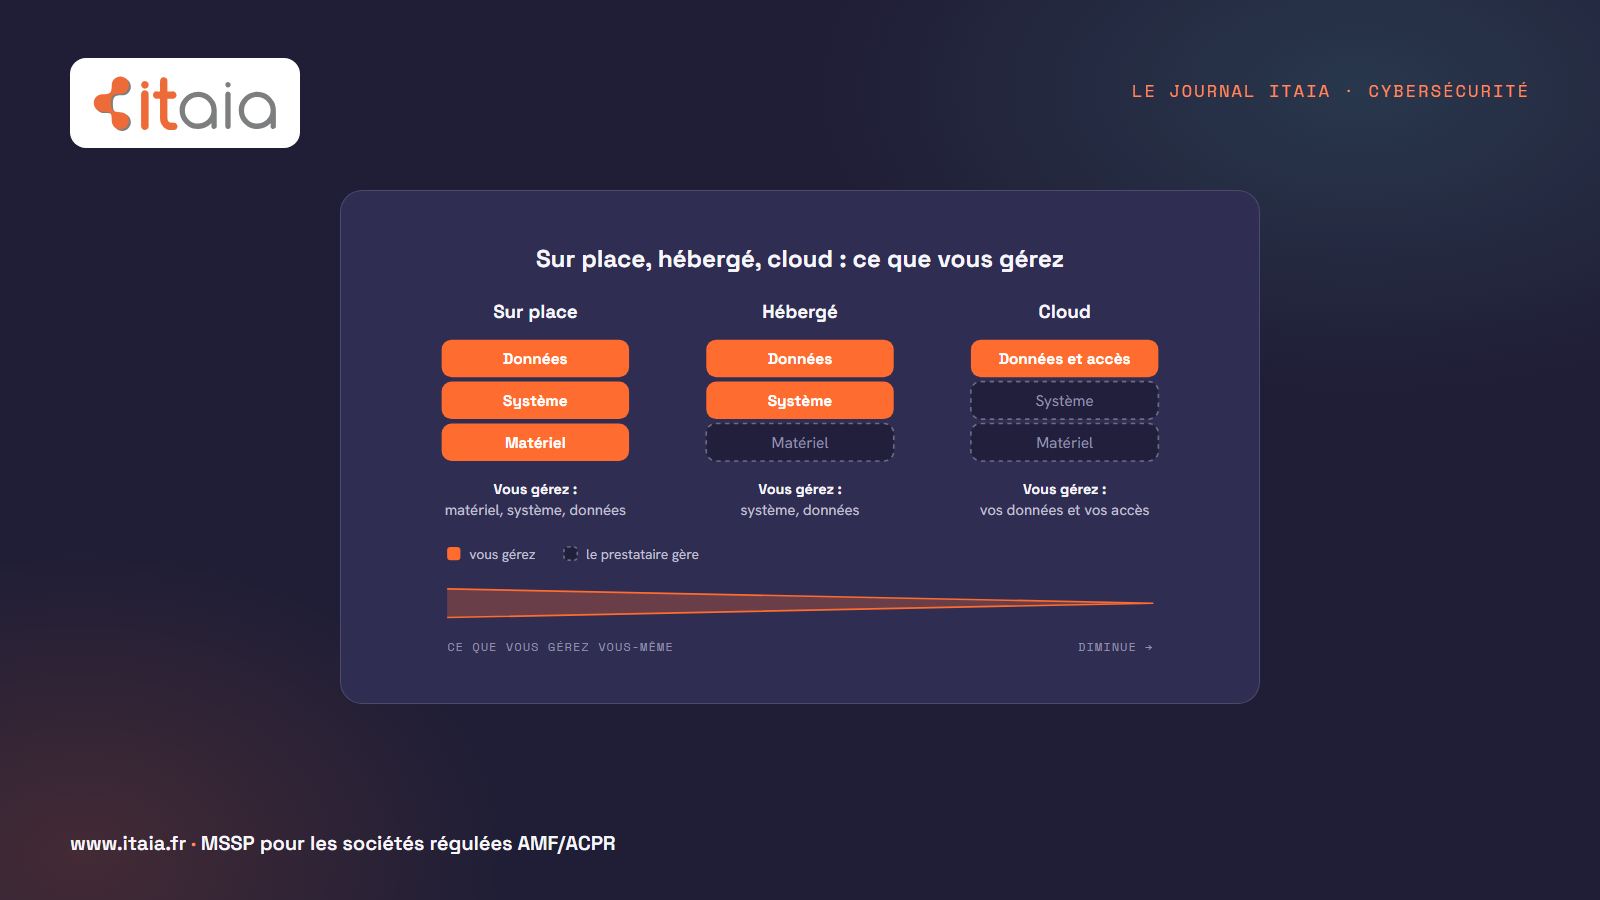The height and width of the screenshot is (900, 1600).
Task: Click the Système block under Hébergé
Action: [800, 401]
